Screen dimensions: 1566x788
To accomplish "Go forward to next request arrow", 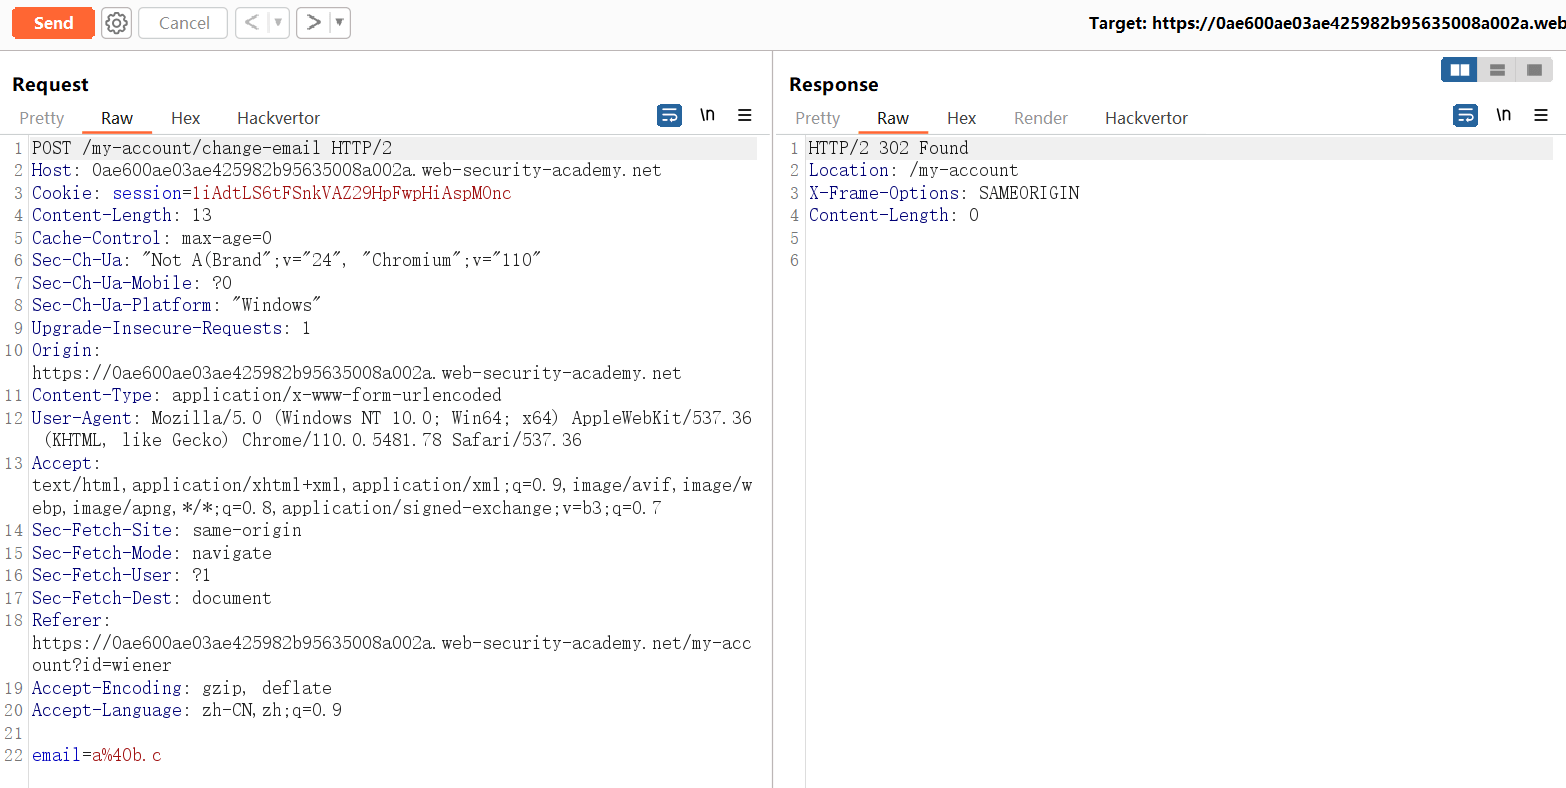I will [x=314, y=23].
